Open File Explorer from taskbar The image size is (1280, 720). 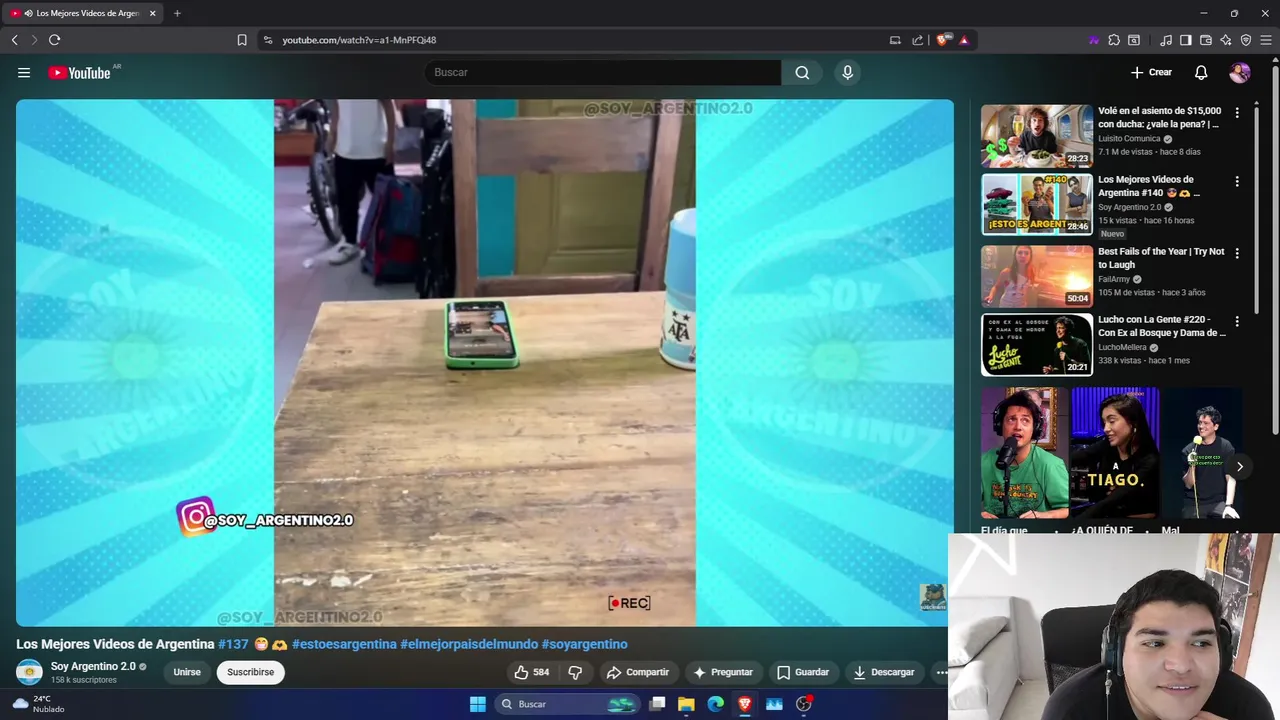(x=686, y=704)
